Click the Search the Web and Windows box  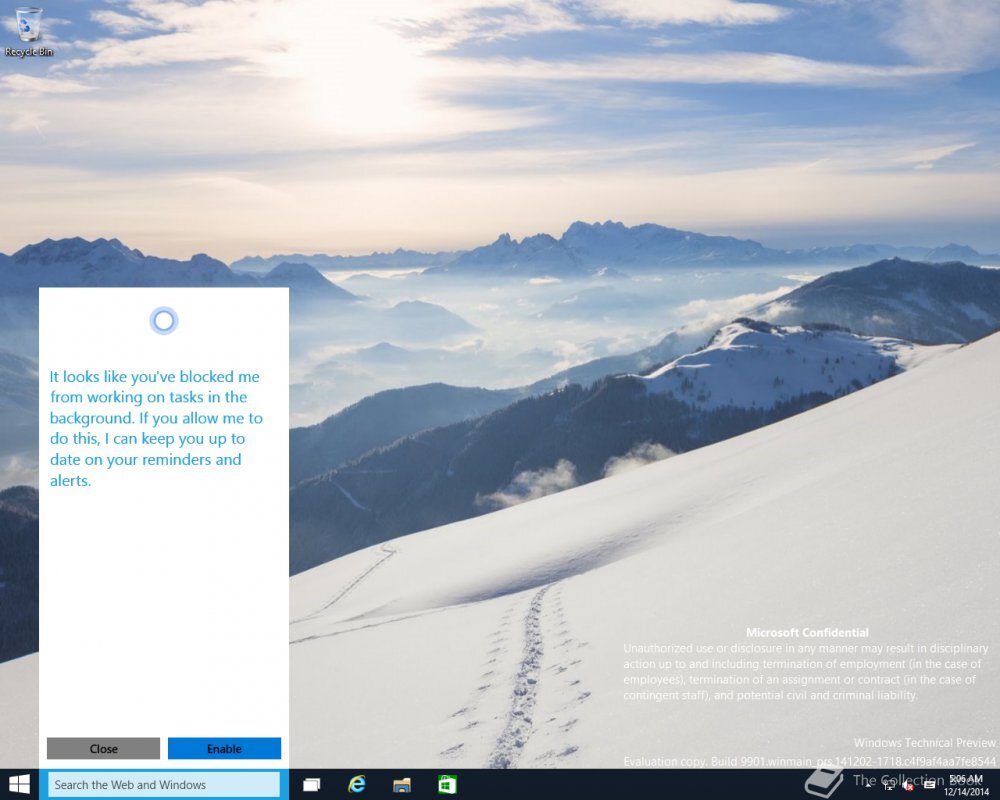pyautogui.click(x=163, y=785)
